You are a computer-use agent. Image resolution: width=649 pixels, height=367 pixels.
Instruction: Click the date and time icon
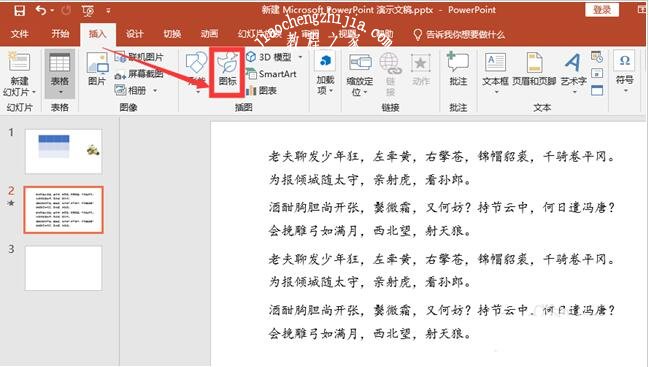pos(597,57)
